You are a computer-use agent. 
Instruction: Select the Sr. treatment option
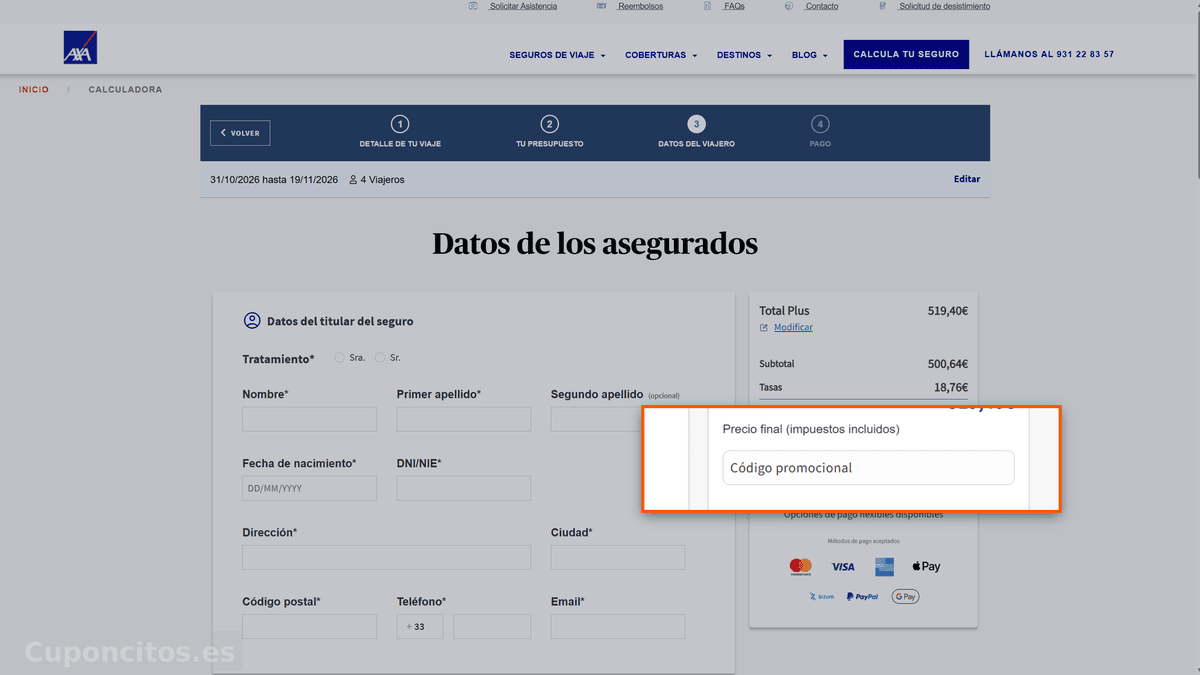click(380, 358)
